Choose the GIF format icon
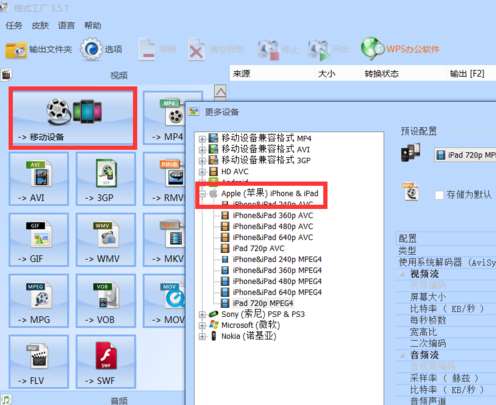 tap(39, 240)
